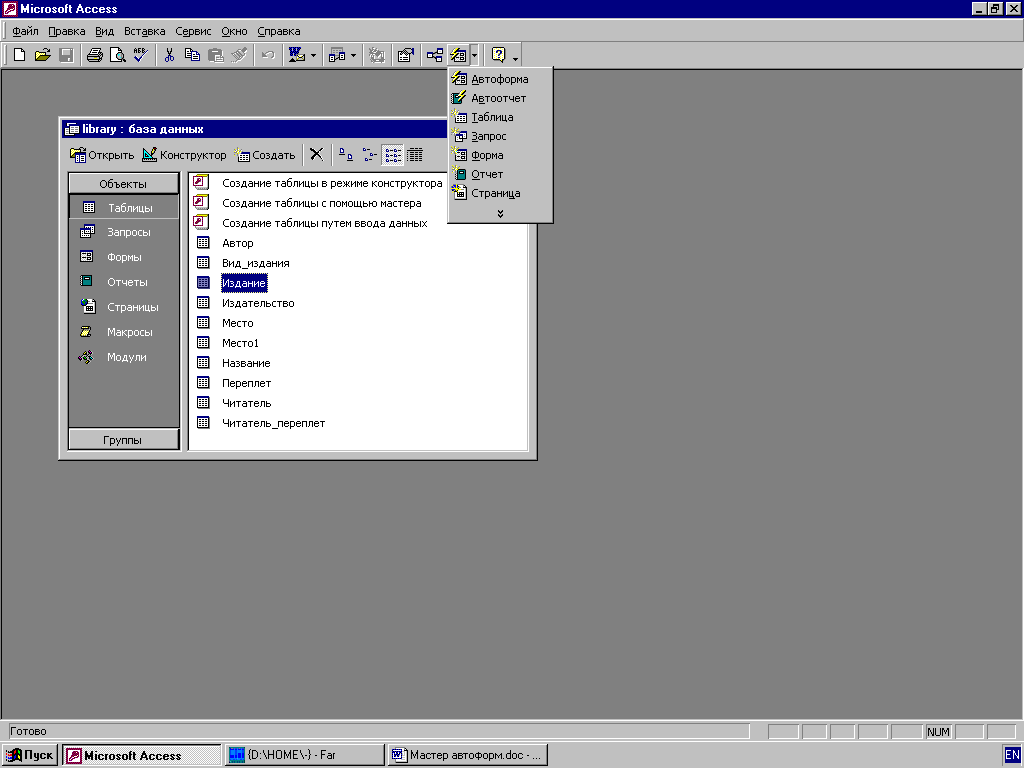The height and width of the screenshot is (768, 1024).
Task: Switch to Small Icons view in database window
Action: pyautogui.click(x=370, y=155)
